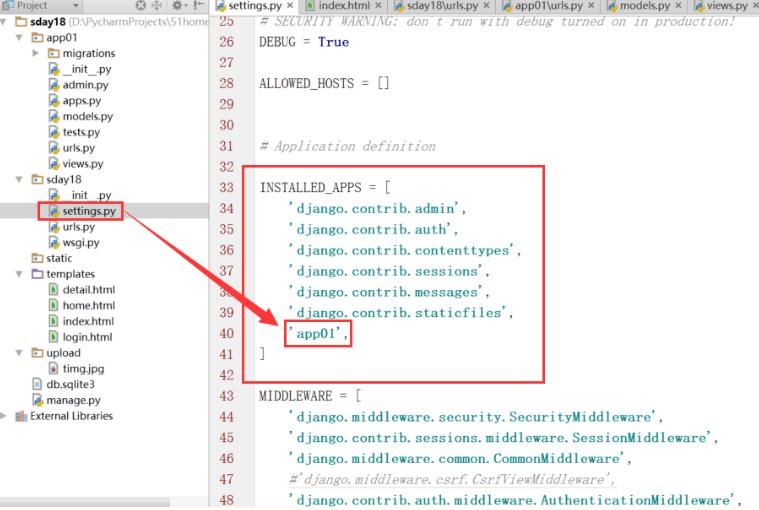Image resolution: width=759 pixels, height=510 pixels.
Task: Click the collapse all icon in Project panel
Action: click(156, 5)
